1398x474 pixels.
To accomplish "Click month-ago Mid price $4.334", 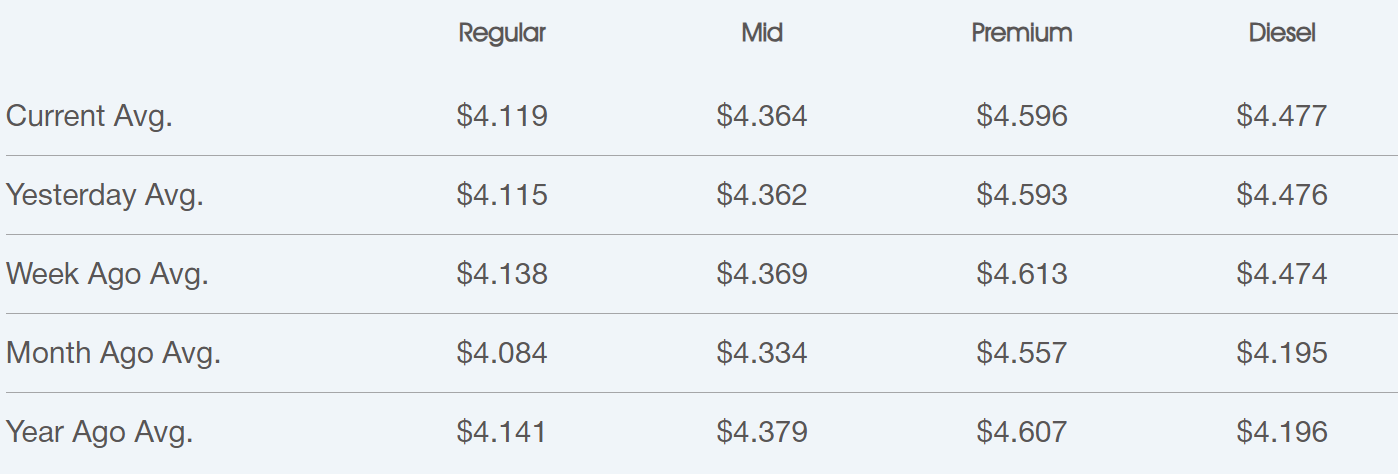I will click(762, 353).
